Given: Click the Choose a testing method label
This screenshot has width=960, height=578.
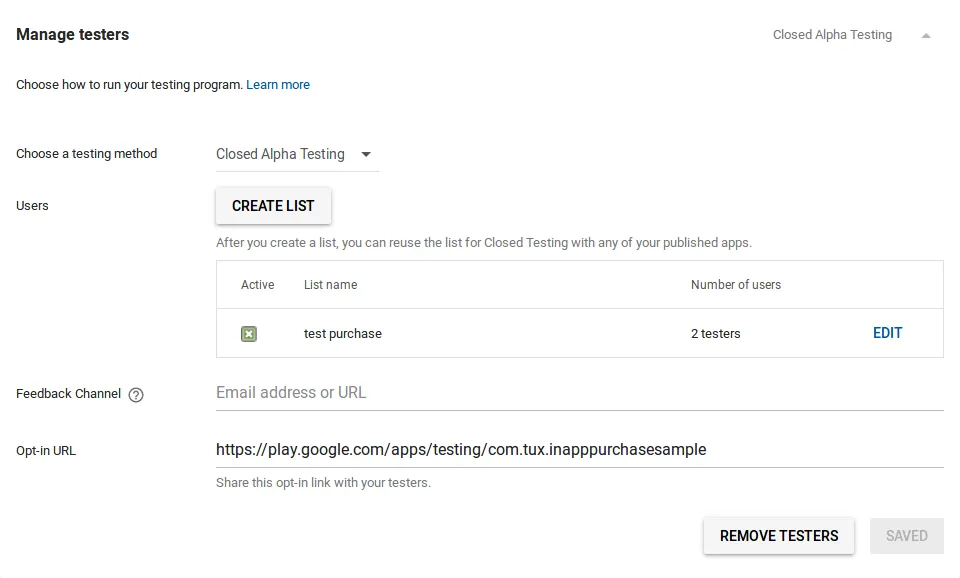Looking at the screenshot, I should click(87, 154).
